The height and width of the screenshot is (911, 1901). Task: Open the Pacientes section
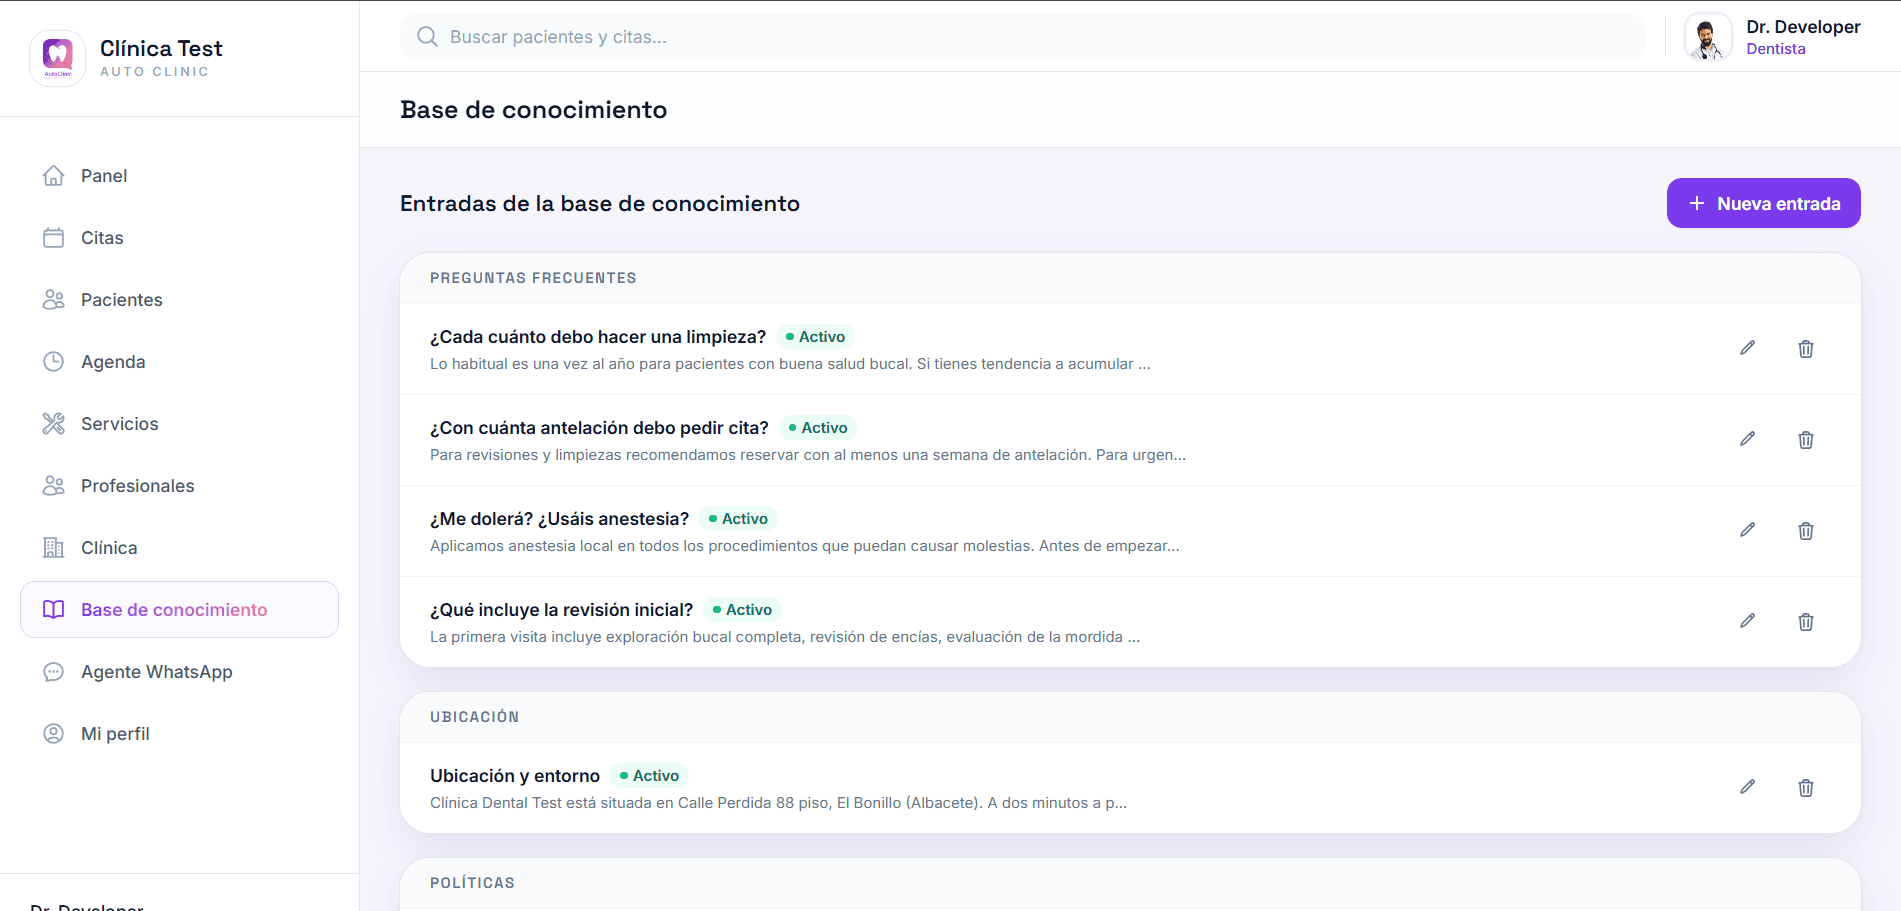coord(180,300)
